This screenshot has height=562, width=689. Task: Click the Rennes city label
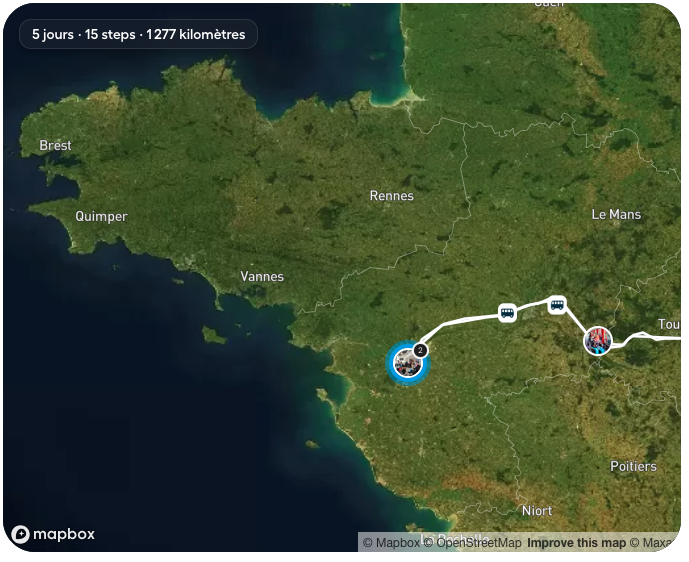(x=391, y=196)
